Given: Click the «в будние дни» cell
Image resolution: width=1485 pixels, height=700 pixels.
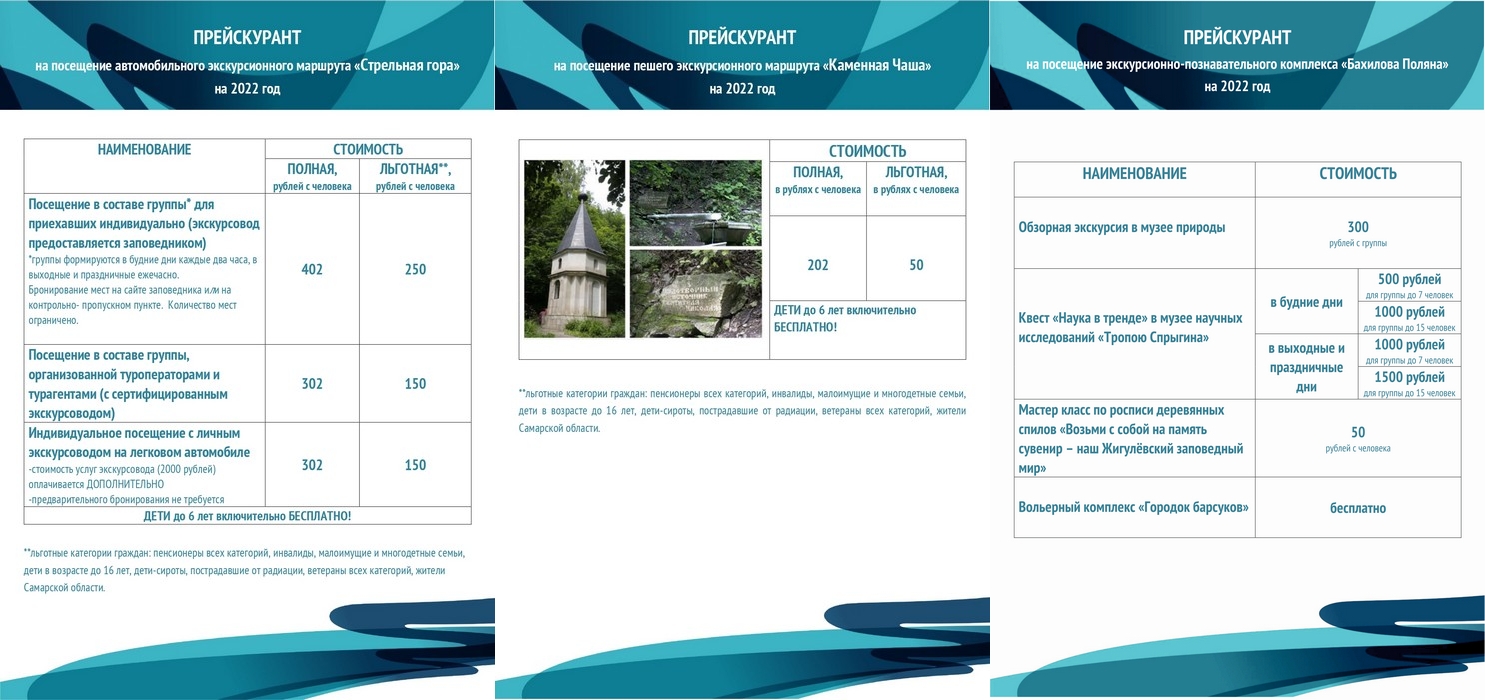Looking at the screenshot, I should point(1306,302).
